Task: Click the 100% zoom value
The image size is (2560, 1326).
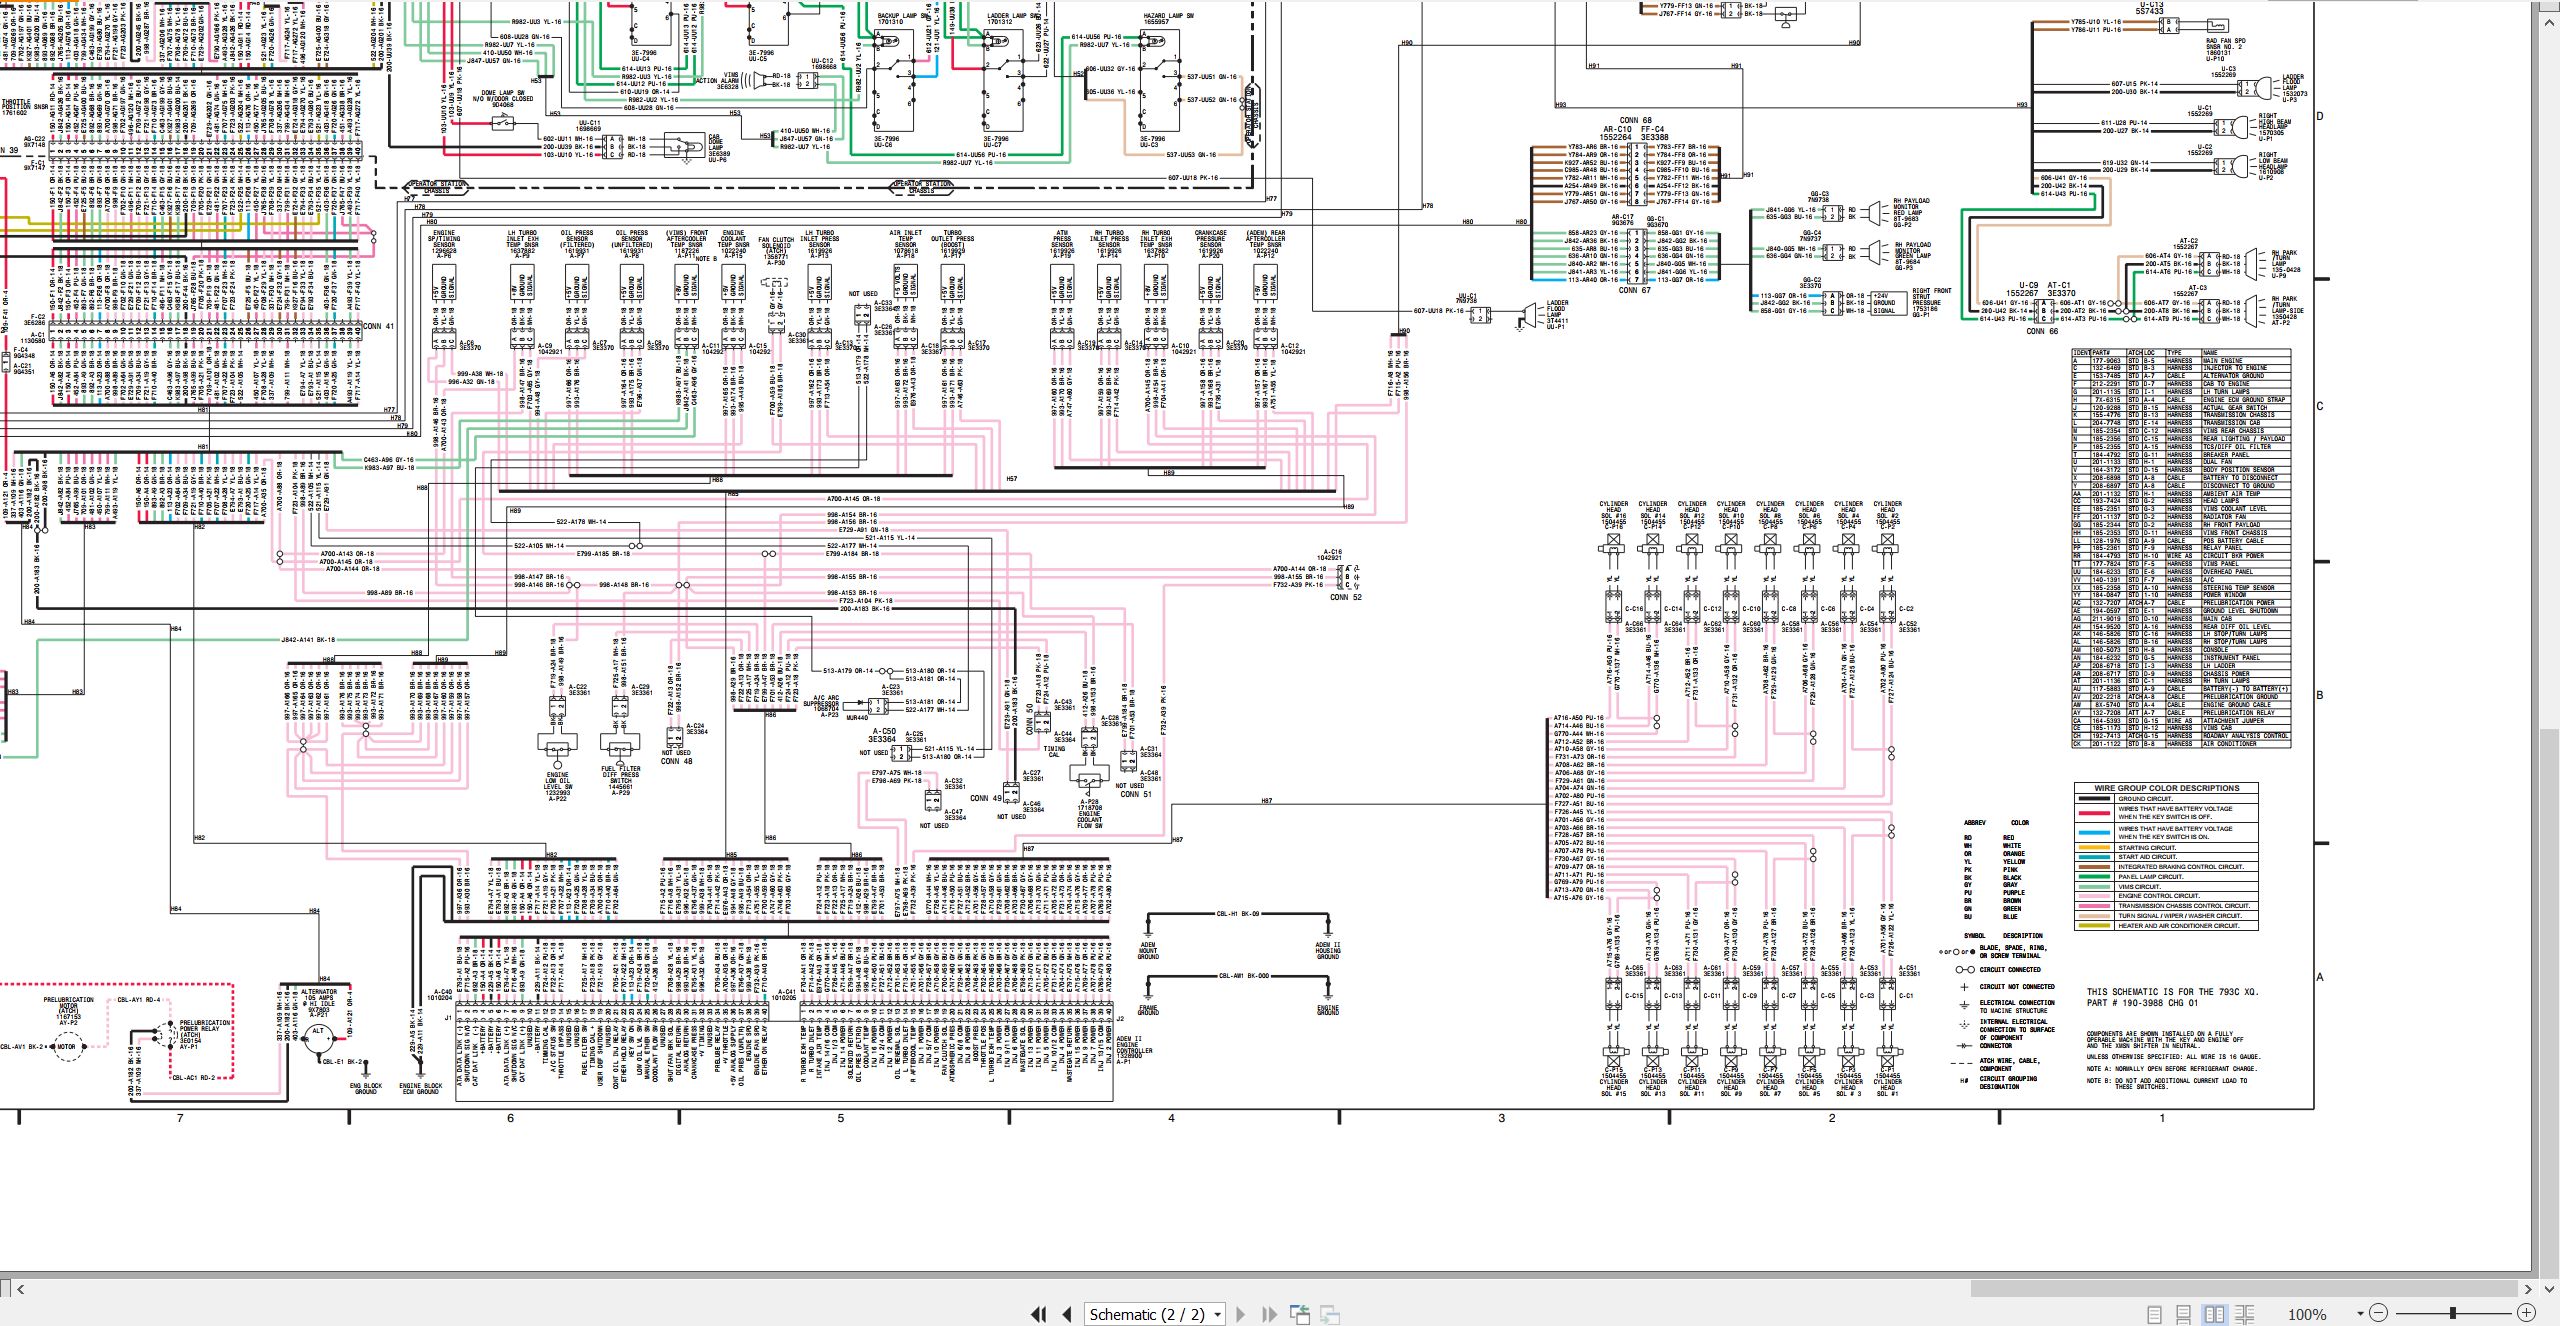Action: pyautogui.click(x=2307, y=1314)
